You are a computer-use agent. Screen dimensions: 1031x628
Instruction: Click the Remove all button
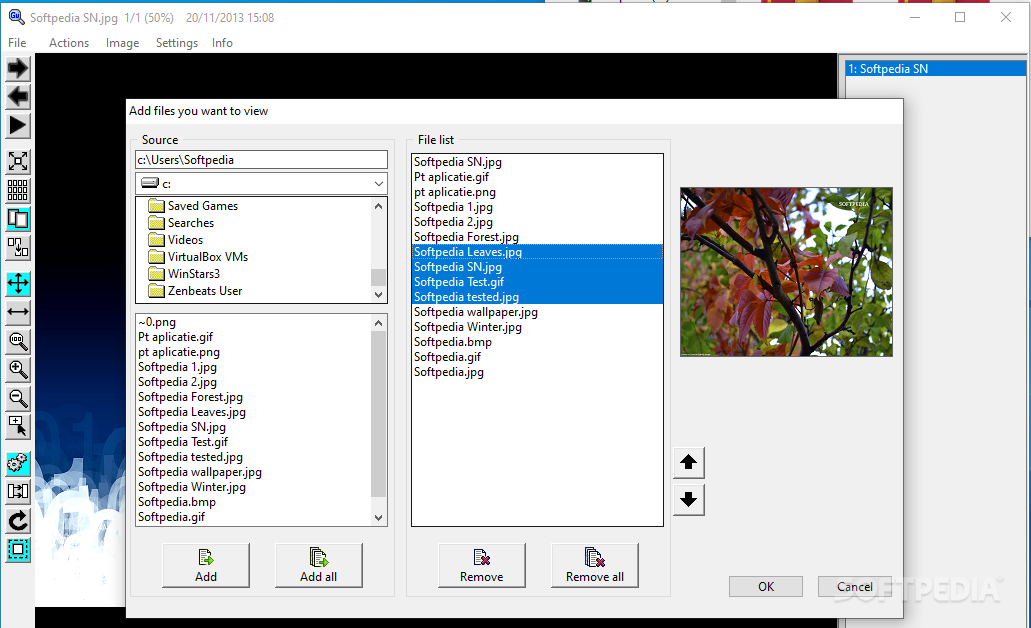[x=594, y=566]
